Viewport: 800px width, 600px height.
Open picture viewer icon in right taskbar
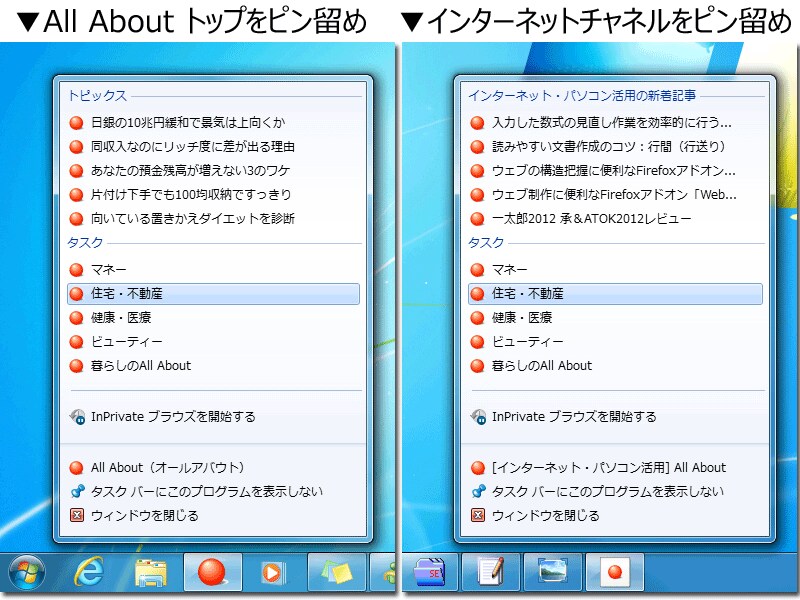click(x=553, y=571)
